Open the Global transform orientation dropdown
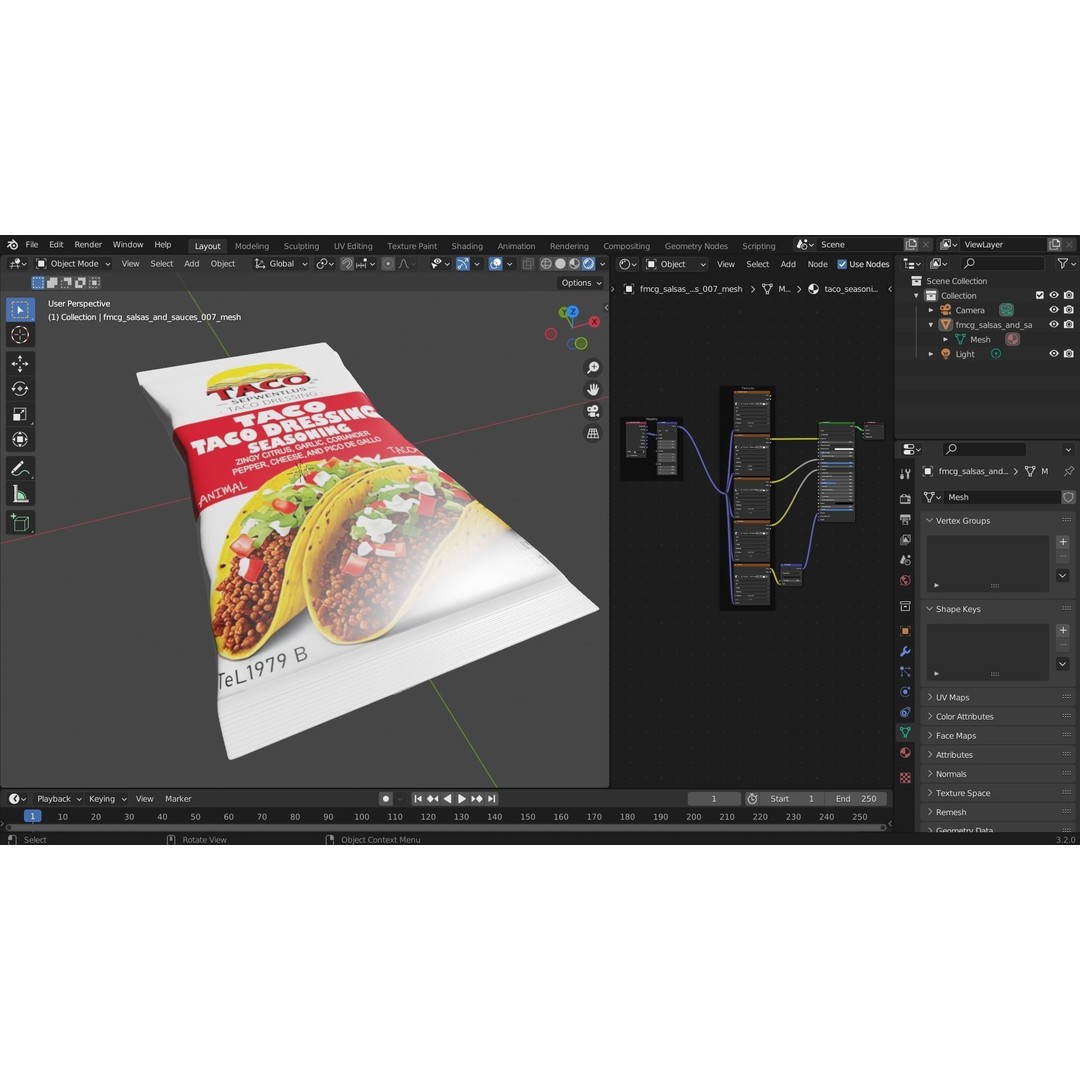The image size is (1080, 1080). click(281, 264)
